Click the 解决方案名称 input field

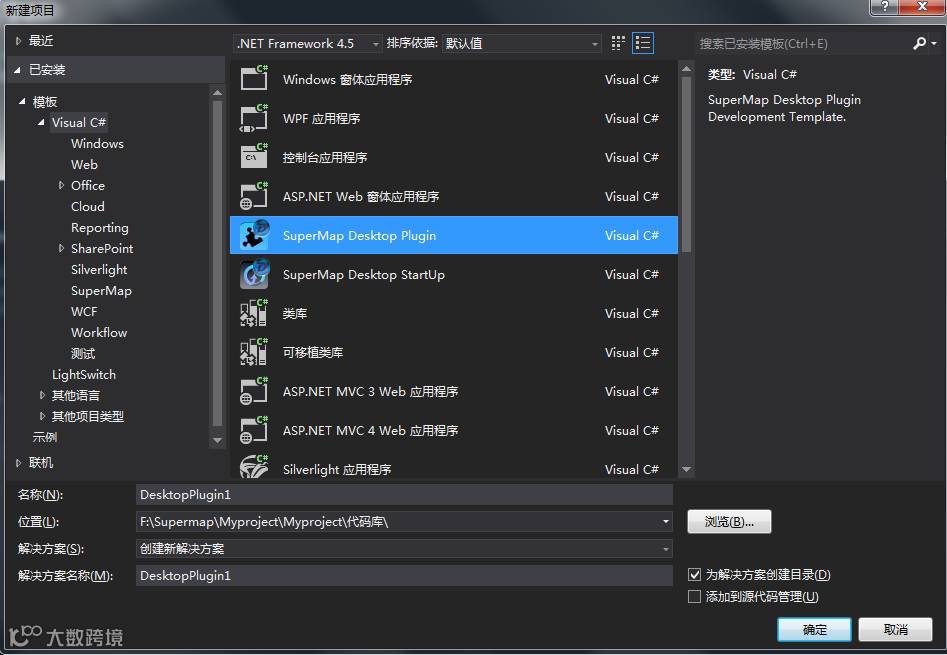pyautogui.click(x=404, y=575)
